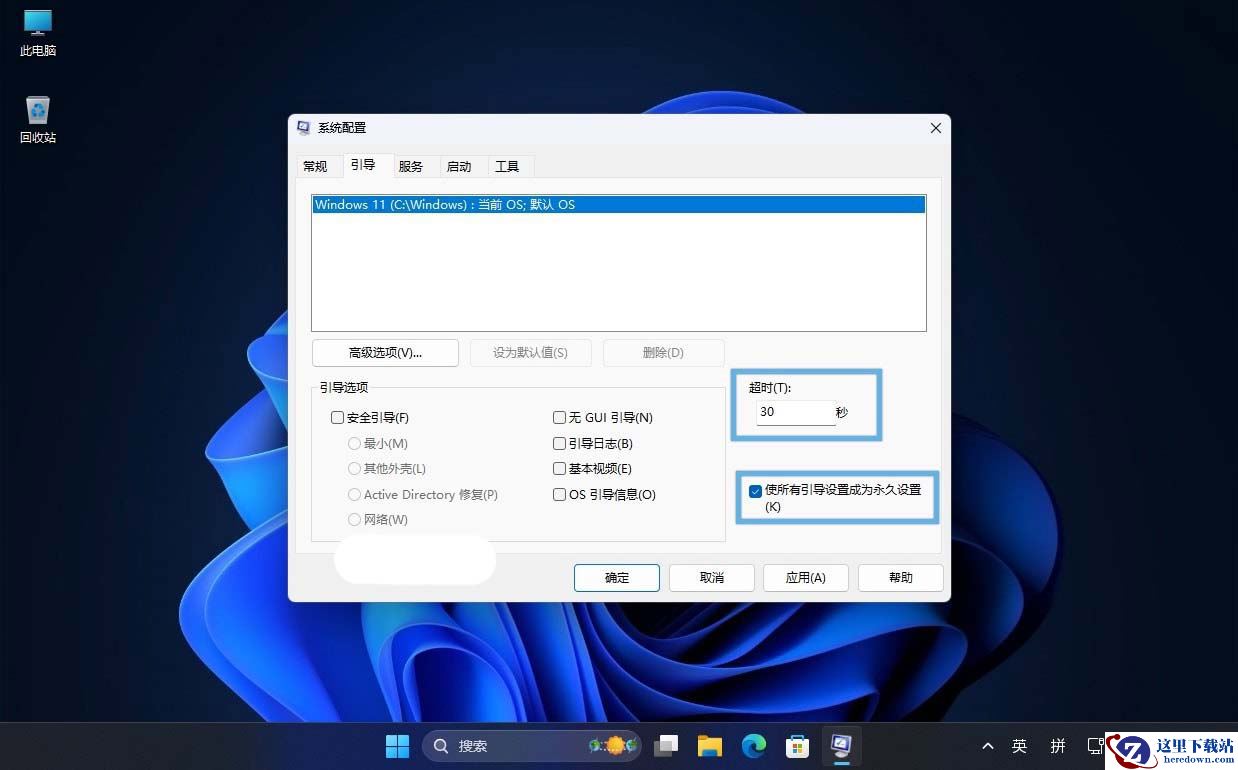The height and width of the screenshot is (770, 1238).
Task: Click the 超时(T) seconds input field
Action: click(x=796, y=412)
